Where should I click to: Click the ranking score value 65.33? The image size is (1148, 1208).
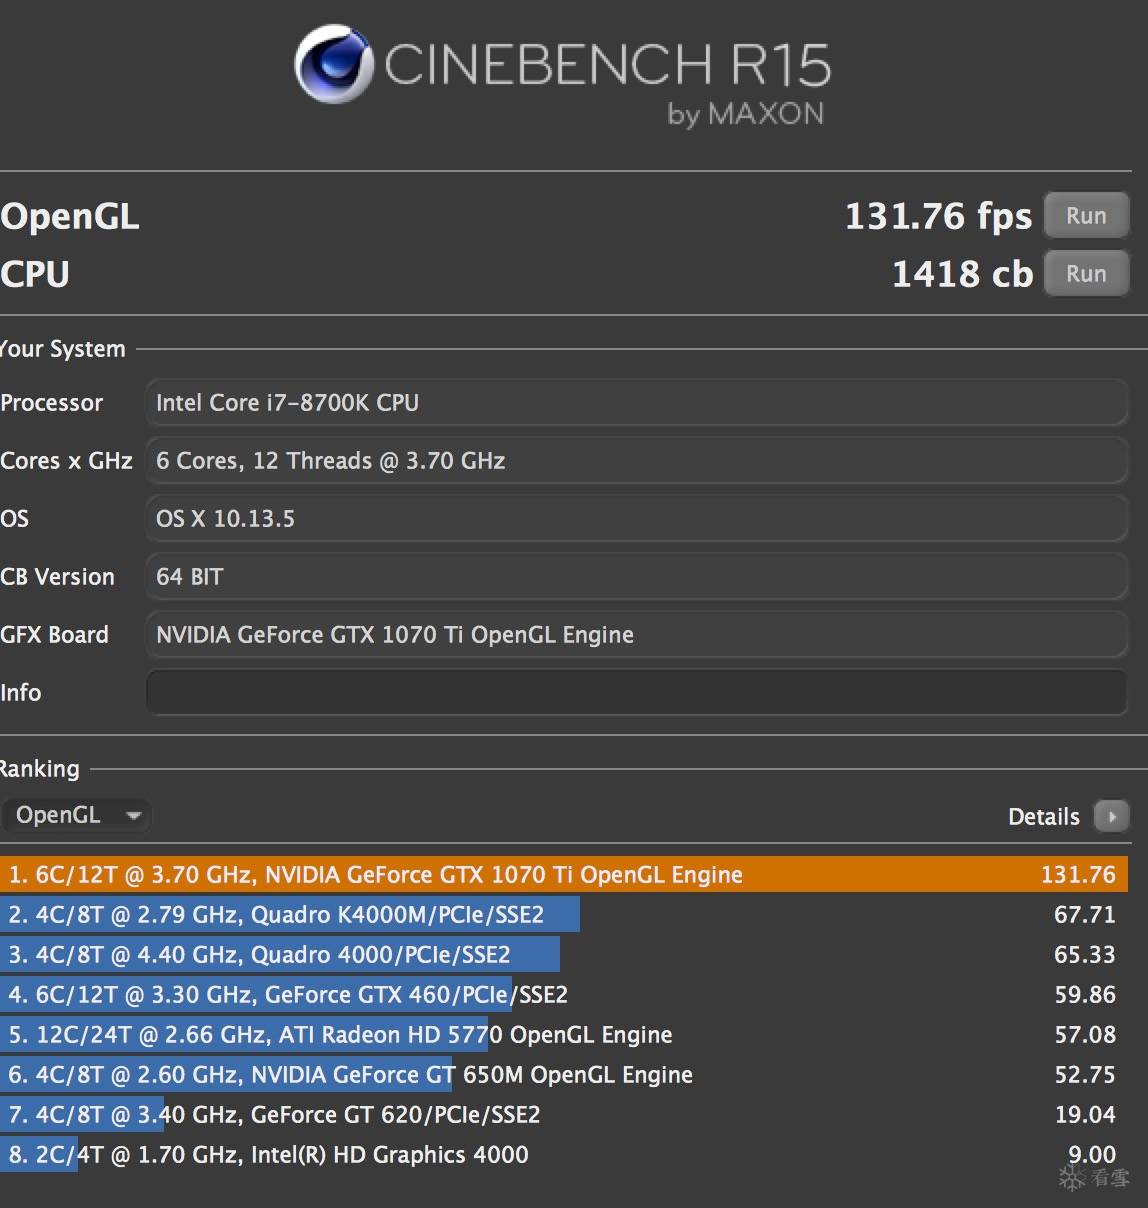click(1084, 954)
